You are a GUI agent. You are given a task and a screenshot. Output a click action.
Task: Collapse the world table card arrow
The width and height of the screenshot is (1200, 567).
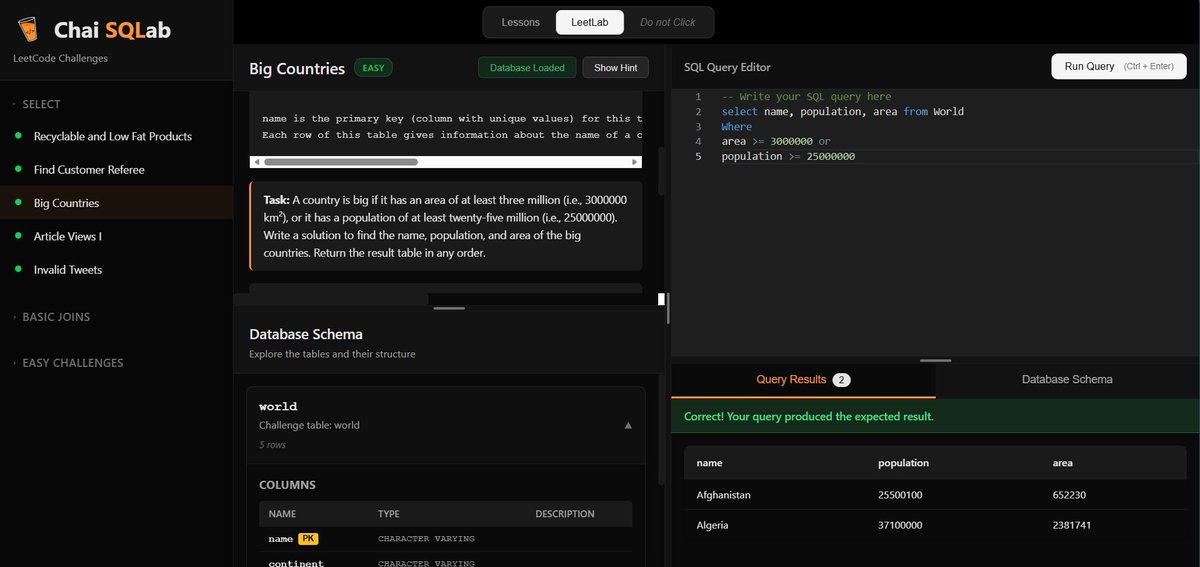point(628,425)
